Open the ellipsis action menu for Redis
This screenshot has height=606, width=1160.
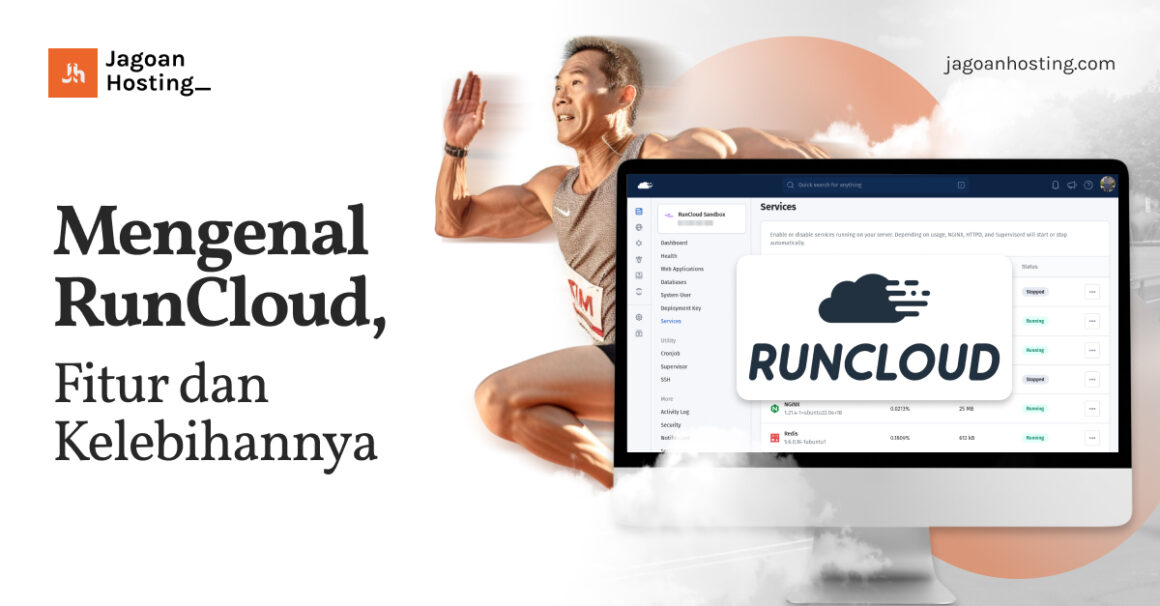(x=1091, y=437)
